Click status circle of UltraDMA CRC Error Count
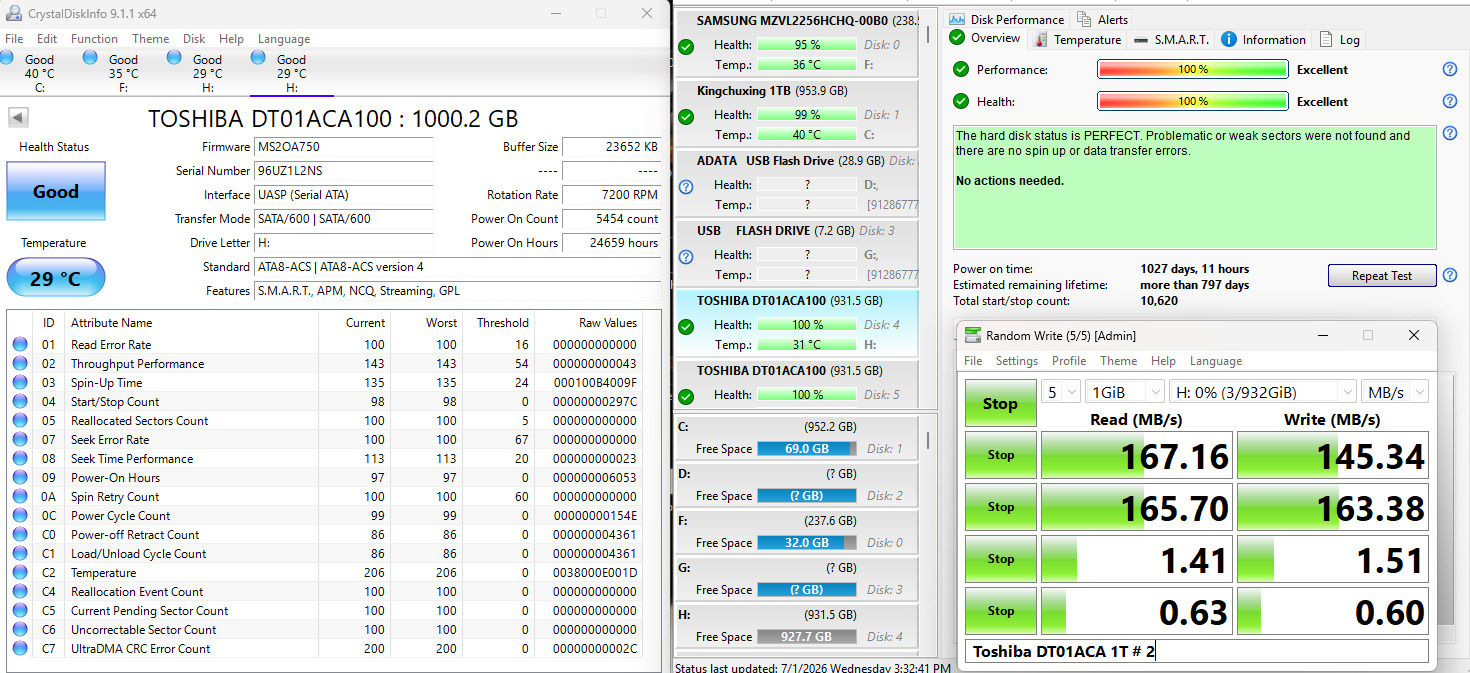This screenshot has height=673, width=1470. tap(20, 648)
